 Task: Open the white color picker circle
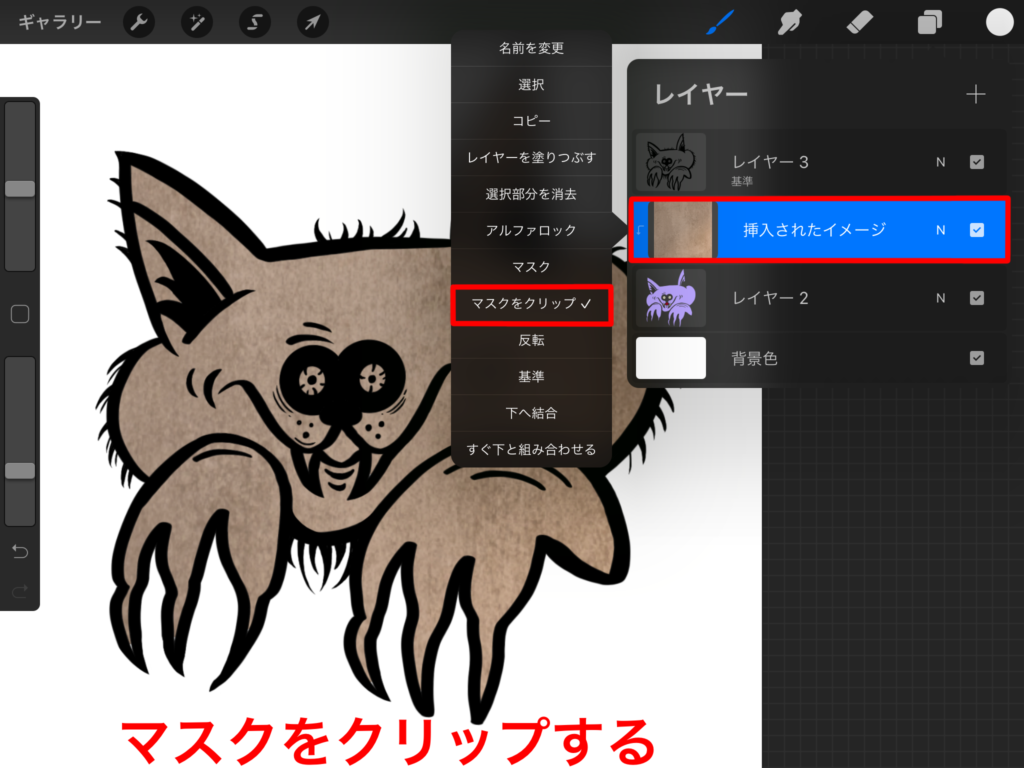999,22
